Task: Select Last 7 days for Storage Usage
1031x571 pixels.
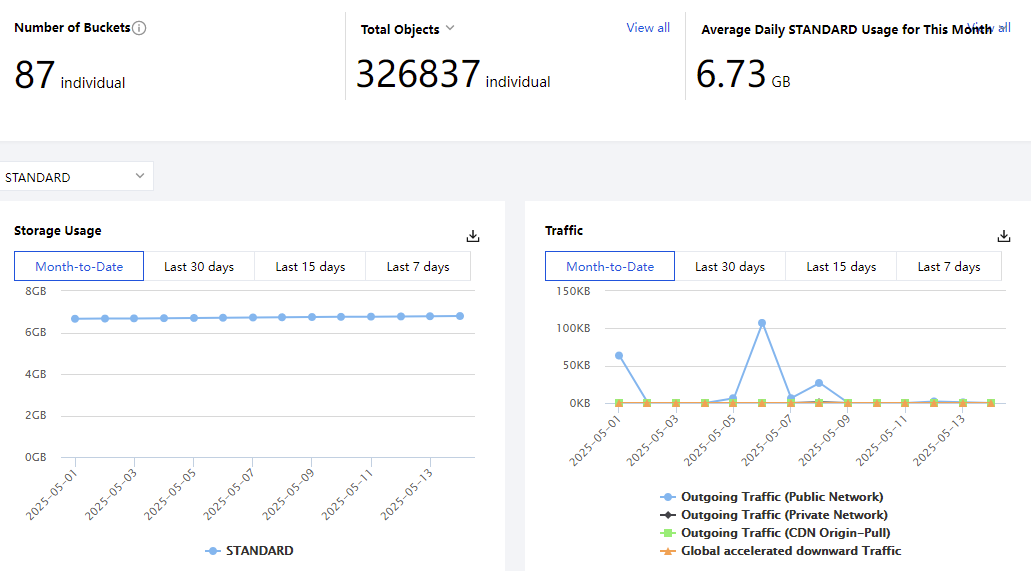Action: [x=418, y=267]
